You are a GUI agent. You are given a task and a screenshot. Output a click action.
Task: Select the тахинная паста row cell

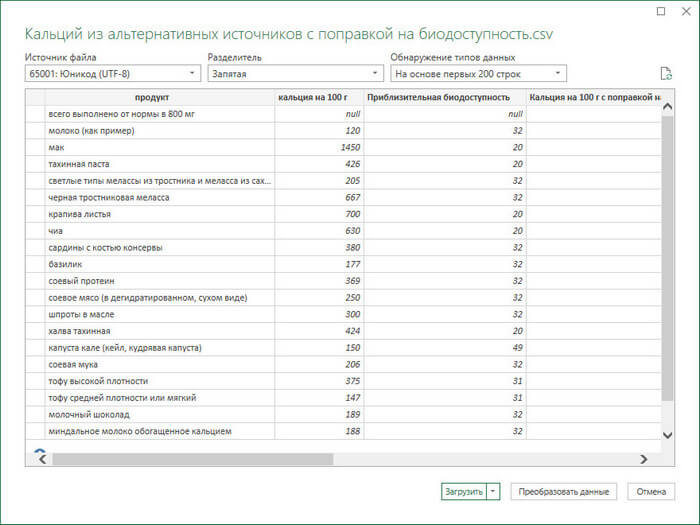[x=159, y=164]
